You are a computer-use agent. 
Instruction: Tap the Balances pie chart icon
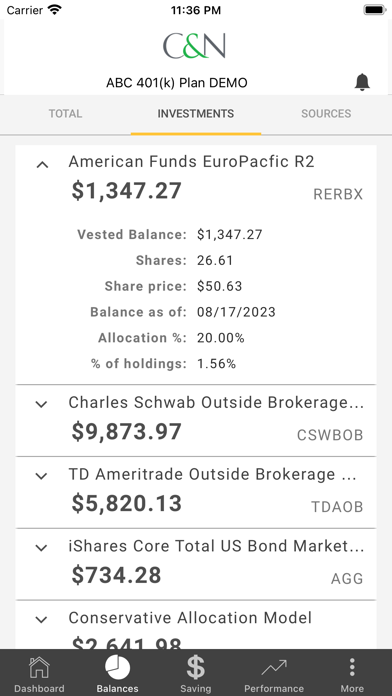[x=118, y=668]
